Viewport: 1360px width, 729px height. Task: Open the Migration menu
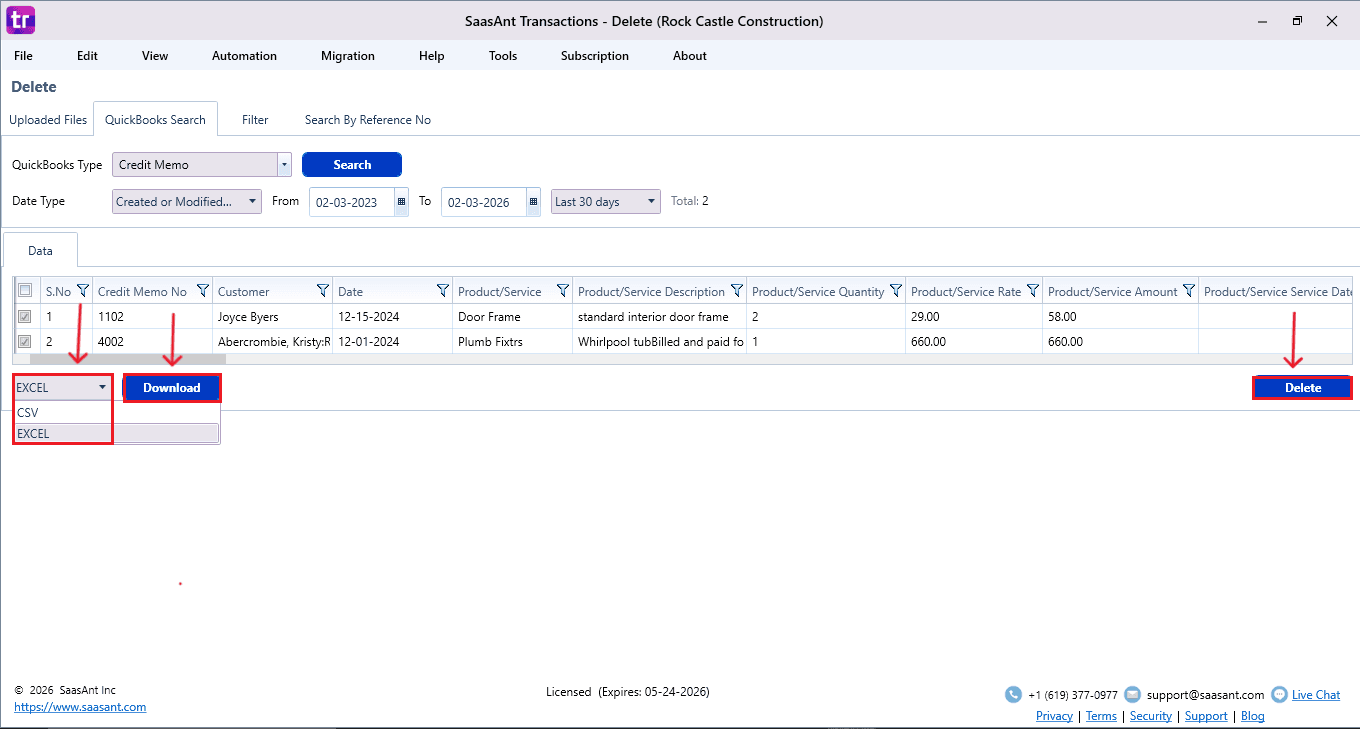click(348, 56)
